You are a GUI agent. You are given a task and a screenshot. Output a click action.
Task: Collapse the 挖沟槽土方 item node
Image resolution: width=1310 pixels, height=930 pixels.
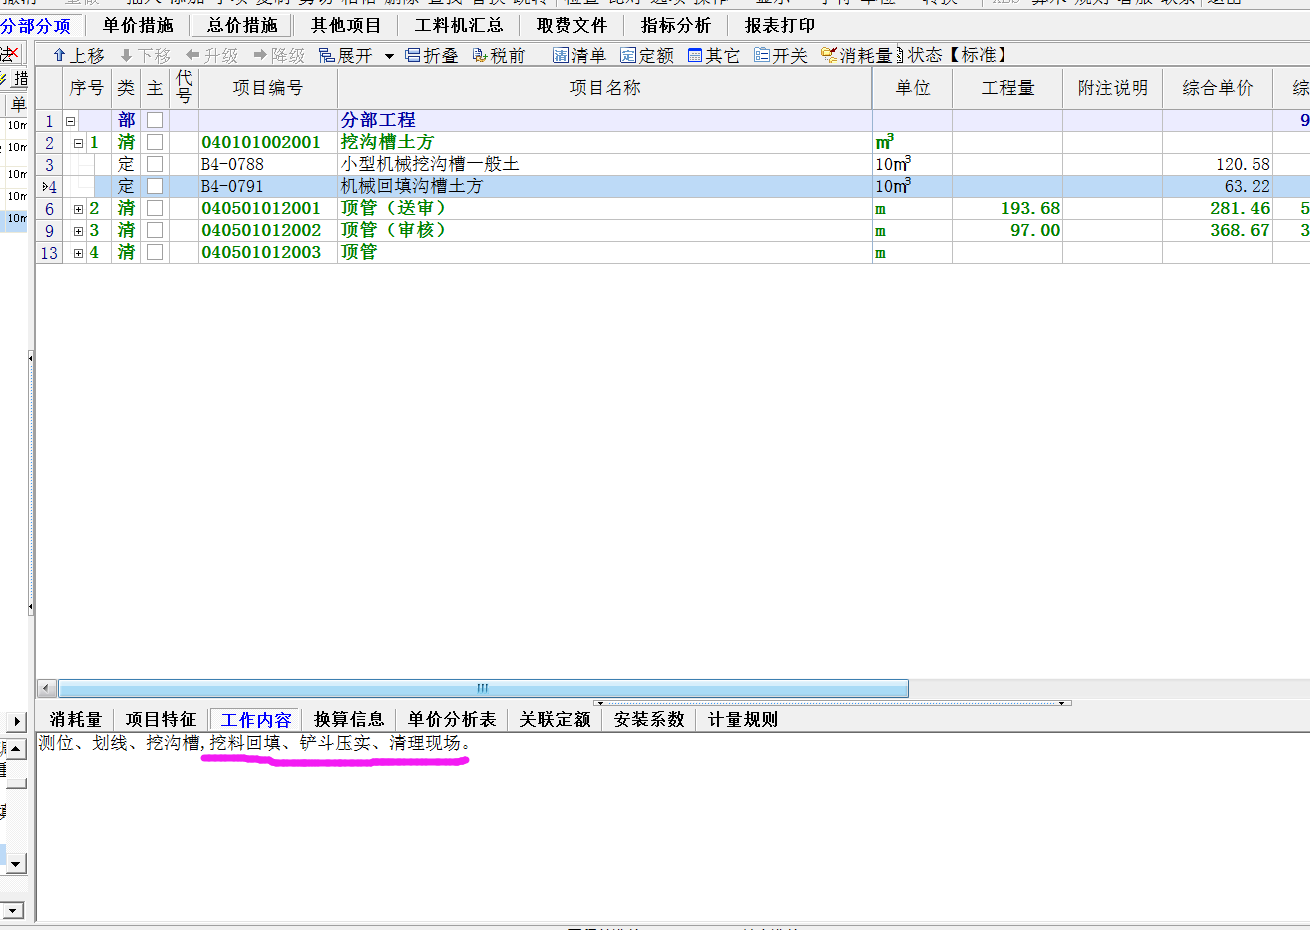(x=79, y=143)
